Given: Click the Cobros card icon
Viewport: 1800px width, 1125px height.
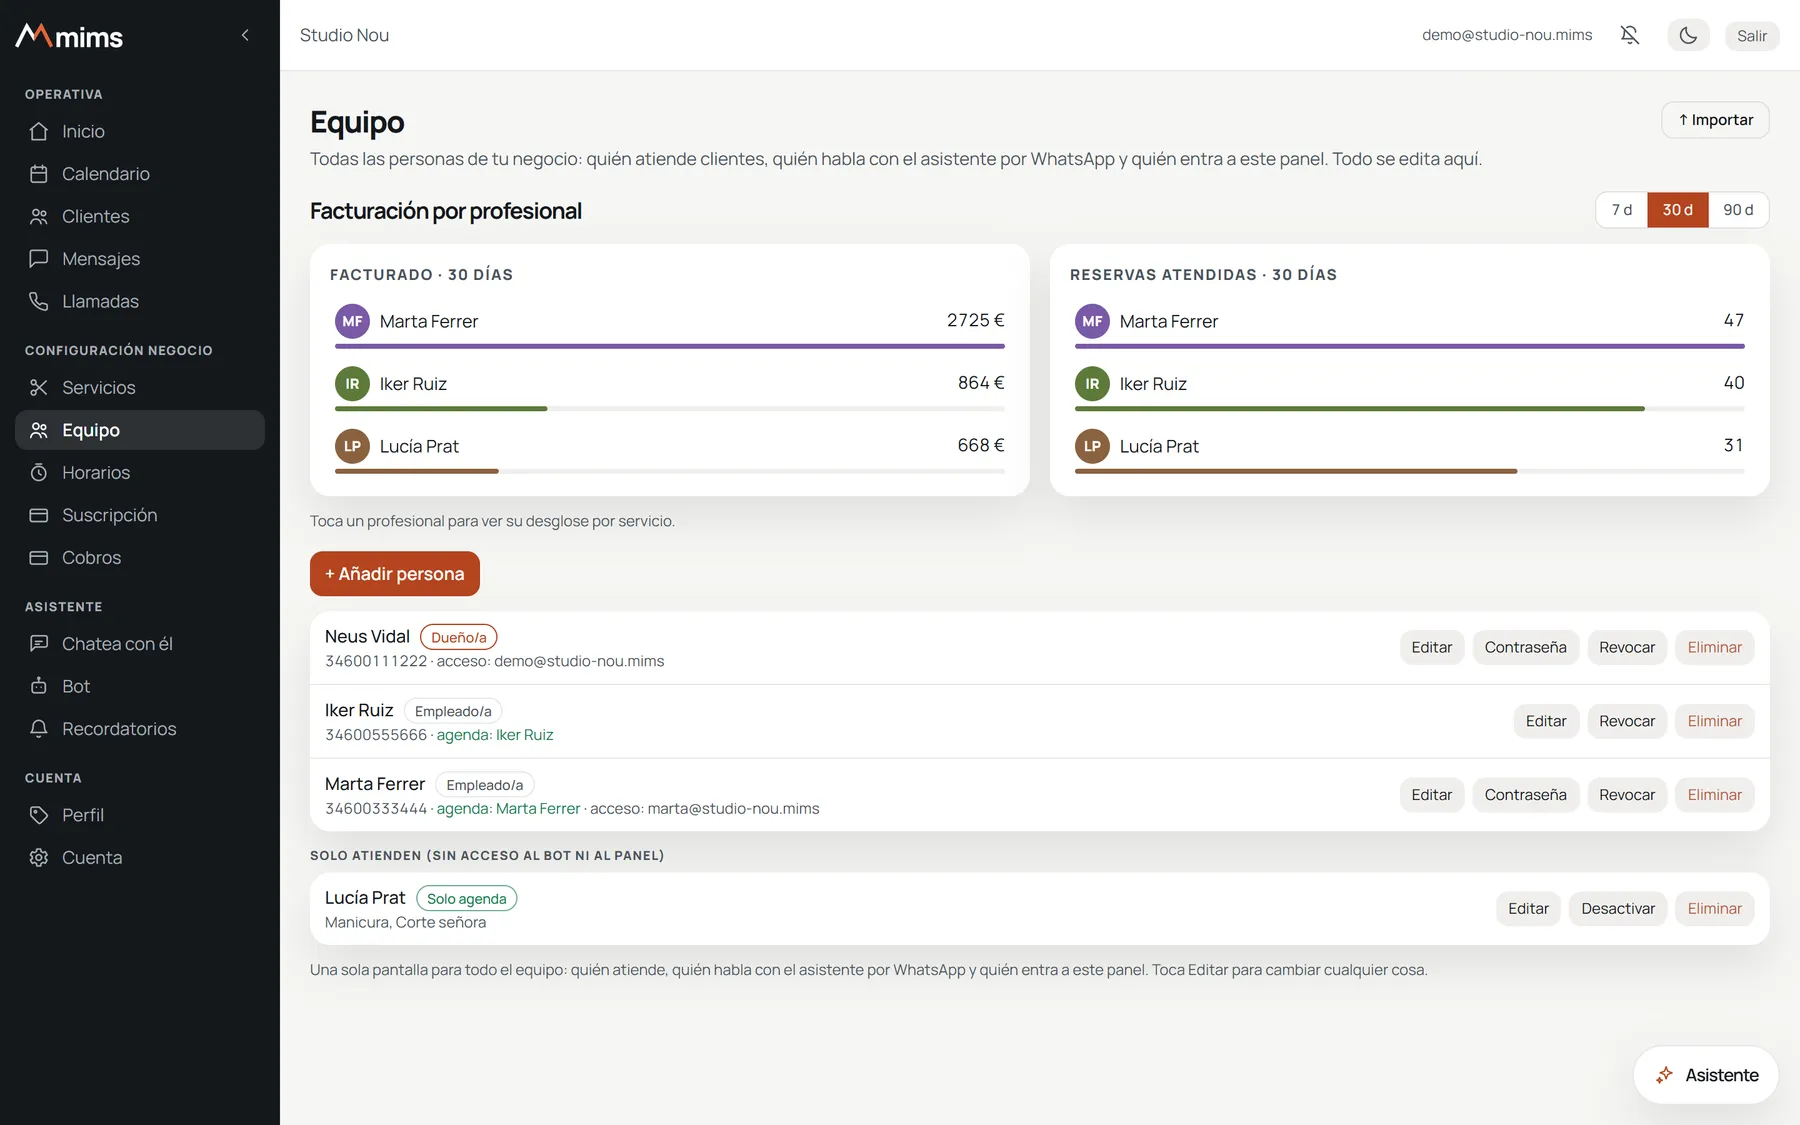Looking at the screenshot, I should [x=39, y=558].
